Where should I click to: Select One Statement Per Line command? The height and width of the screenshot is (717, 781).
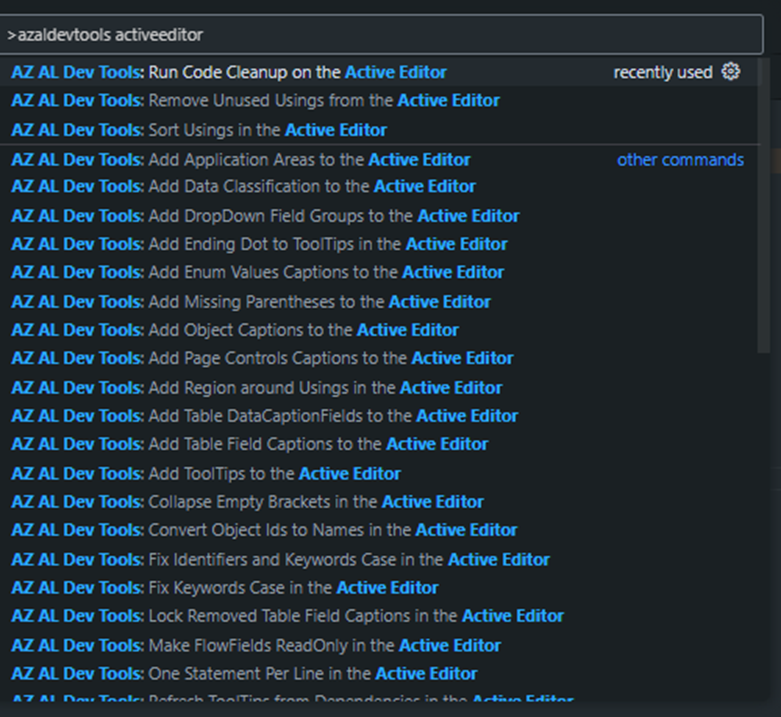tap(380, 674)
